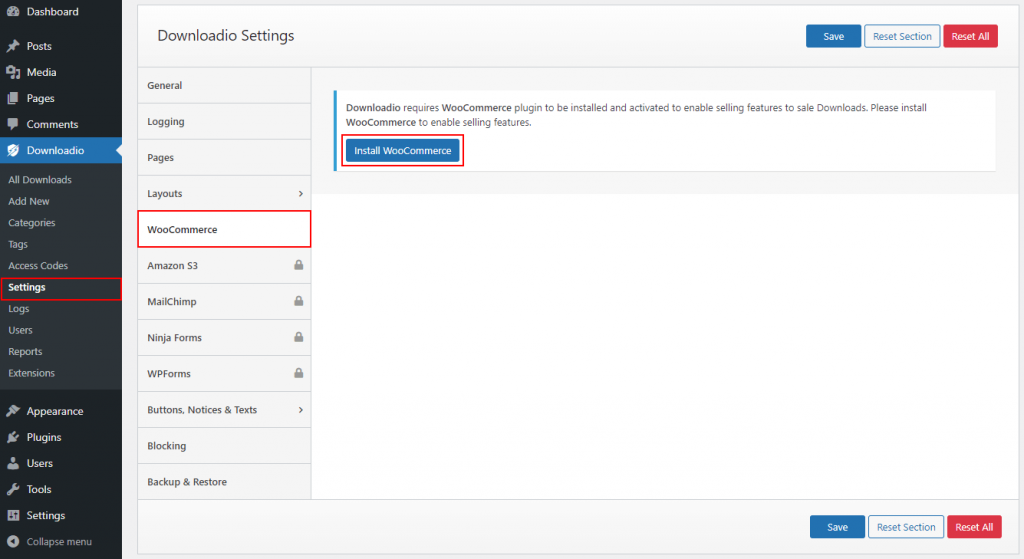
Task: Click the Collapse menu label
Action: click(59, 541)
